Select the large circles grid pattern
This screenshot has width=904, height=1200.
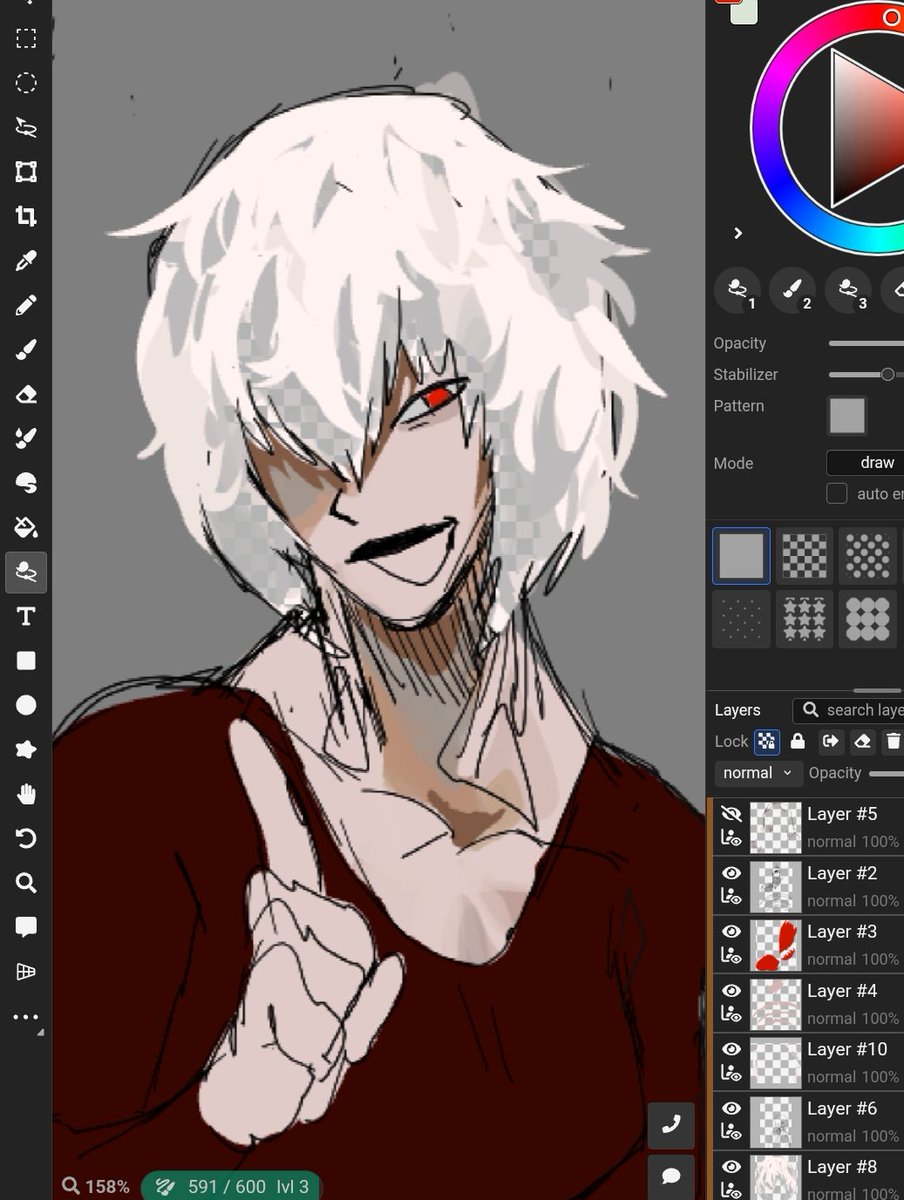tap(867, 619)
